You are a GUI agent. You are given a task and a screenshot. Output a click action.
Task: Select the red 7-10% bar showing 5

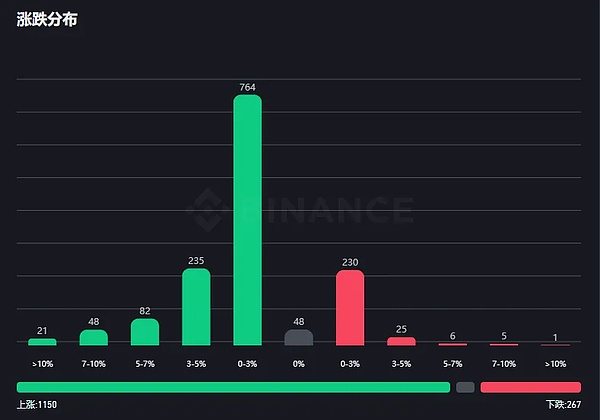pos(503,344)
